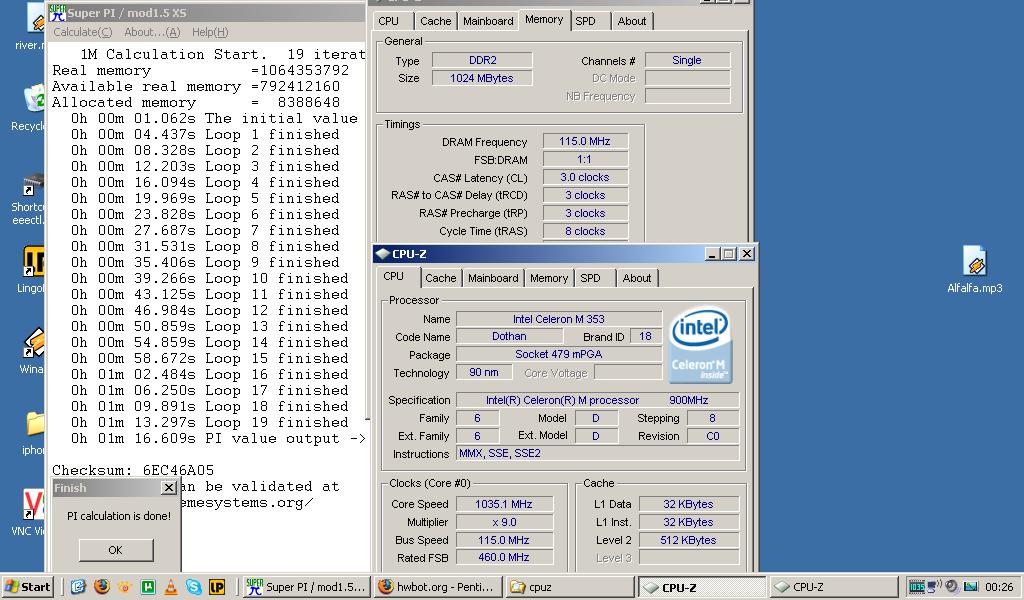This screenshot has height=600, width=1024.
Task: Open the Windows Start menu
Action: pyautogui.click(x=27, y=587)
